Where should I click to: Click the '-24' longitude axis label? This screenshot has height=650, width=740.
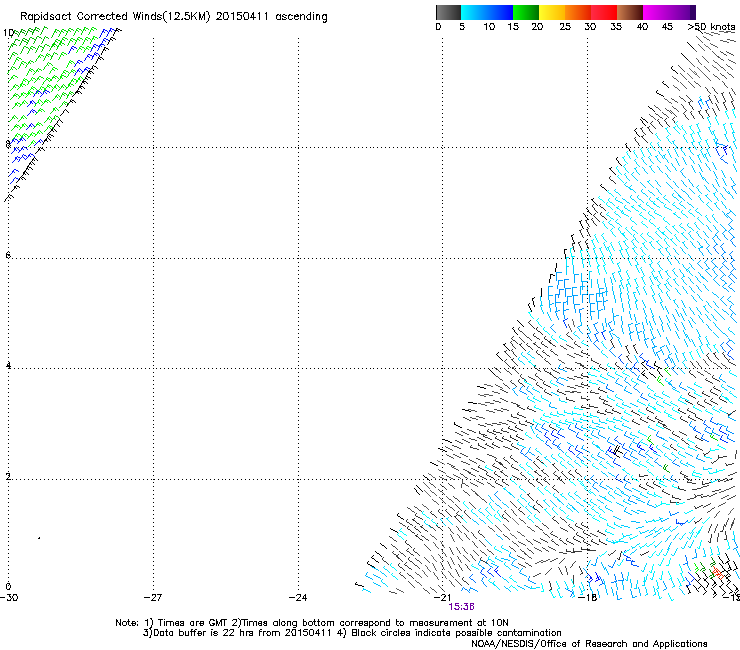[298, 597]
